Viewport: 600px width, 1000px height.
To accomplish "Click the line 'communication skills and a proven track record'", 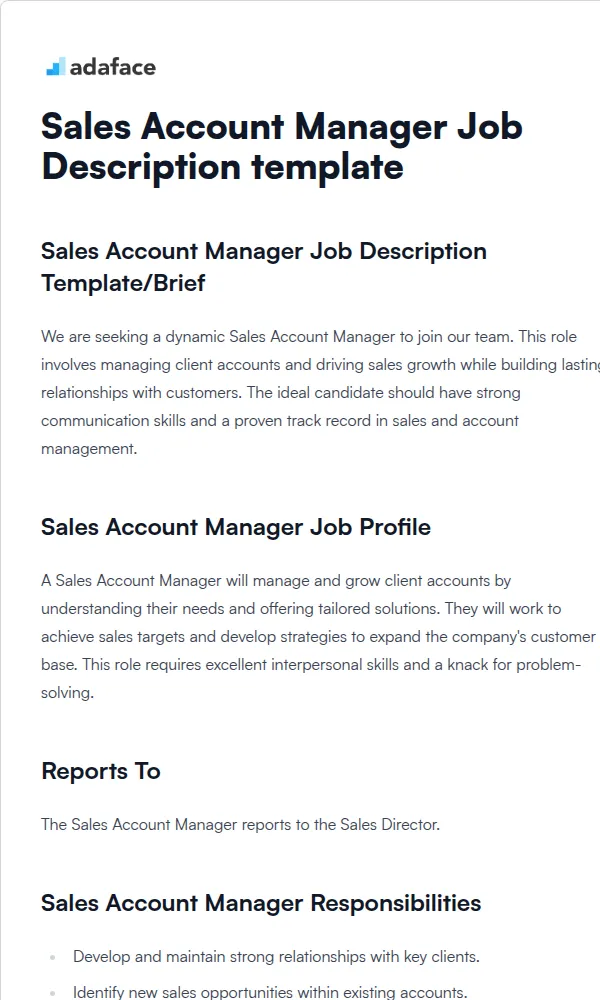I will pos(280,421).
